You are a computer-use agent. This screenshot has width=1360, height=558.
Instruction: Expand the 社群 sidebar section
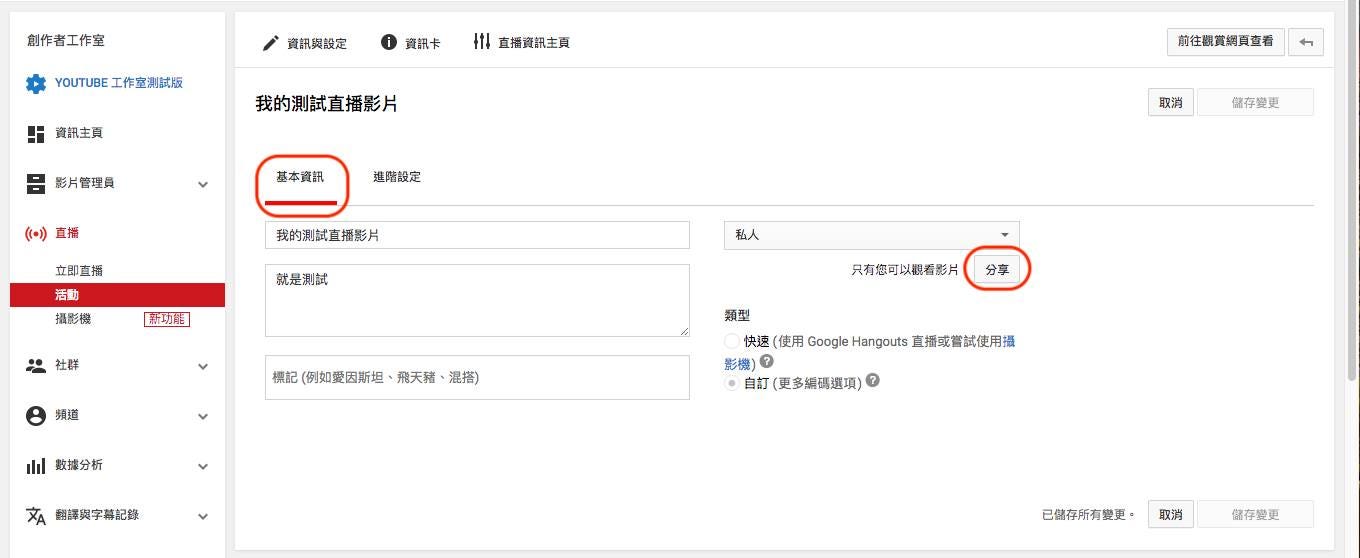point(203,366)
